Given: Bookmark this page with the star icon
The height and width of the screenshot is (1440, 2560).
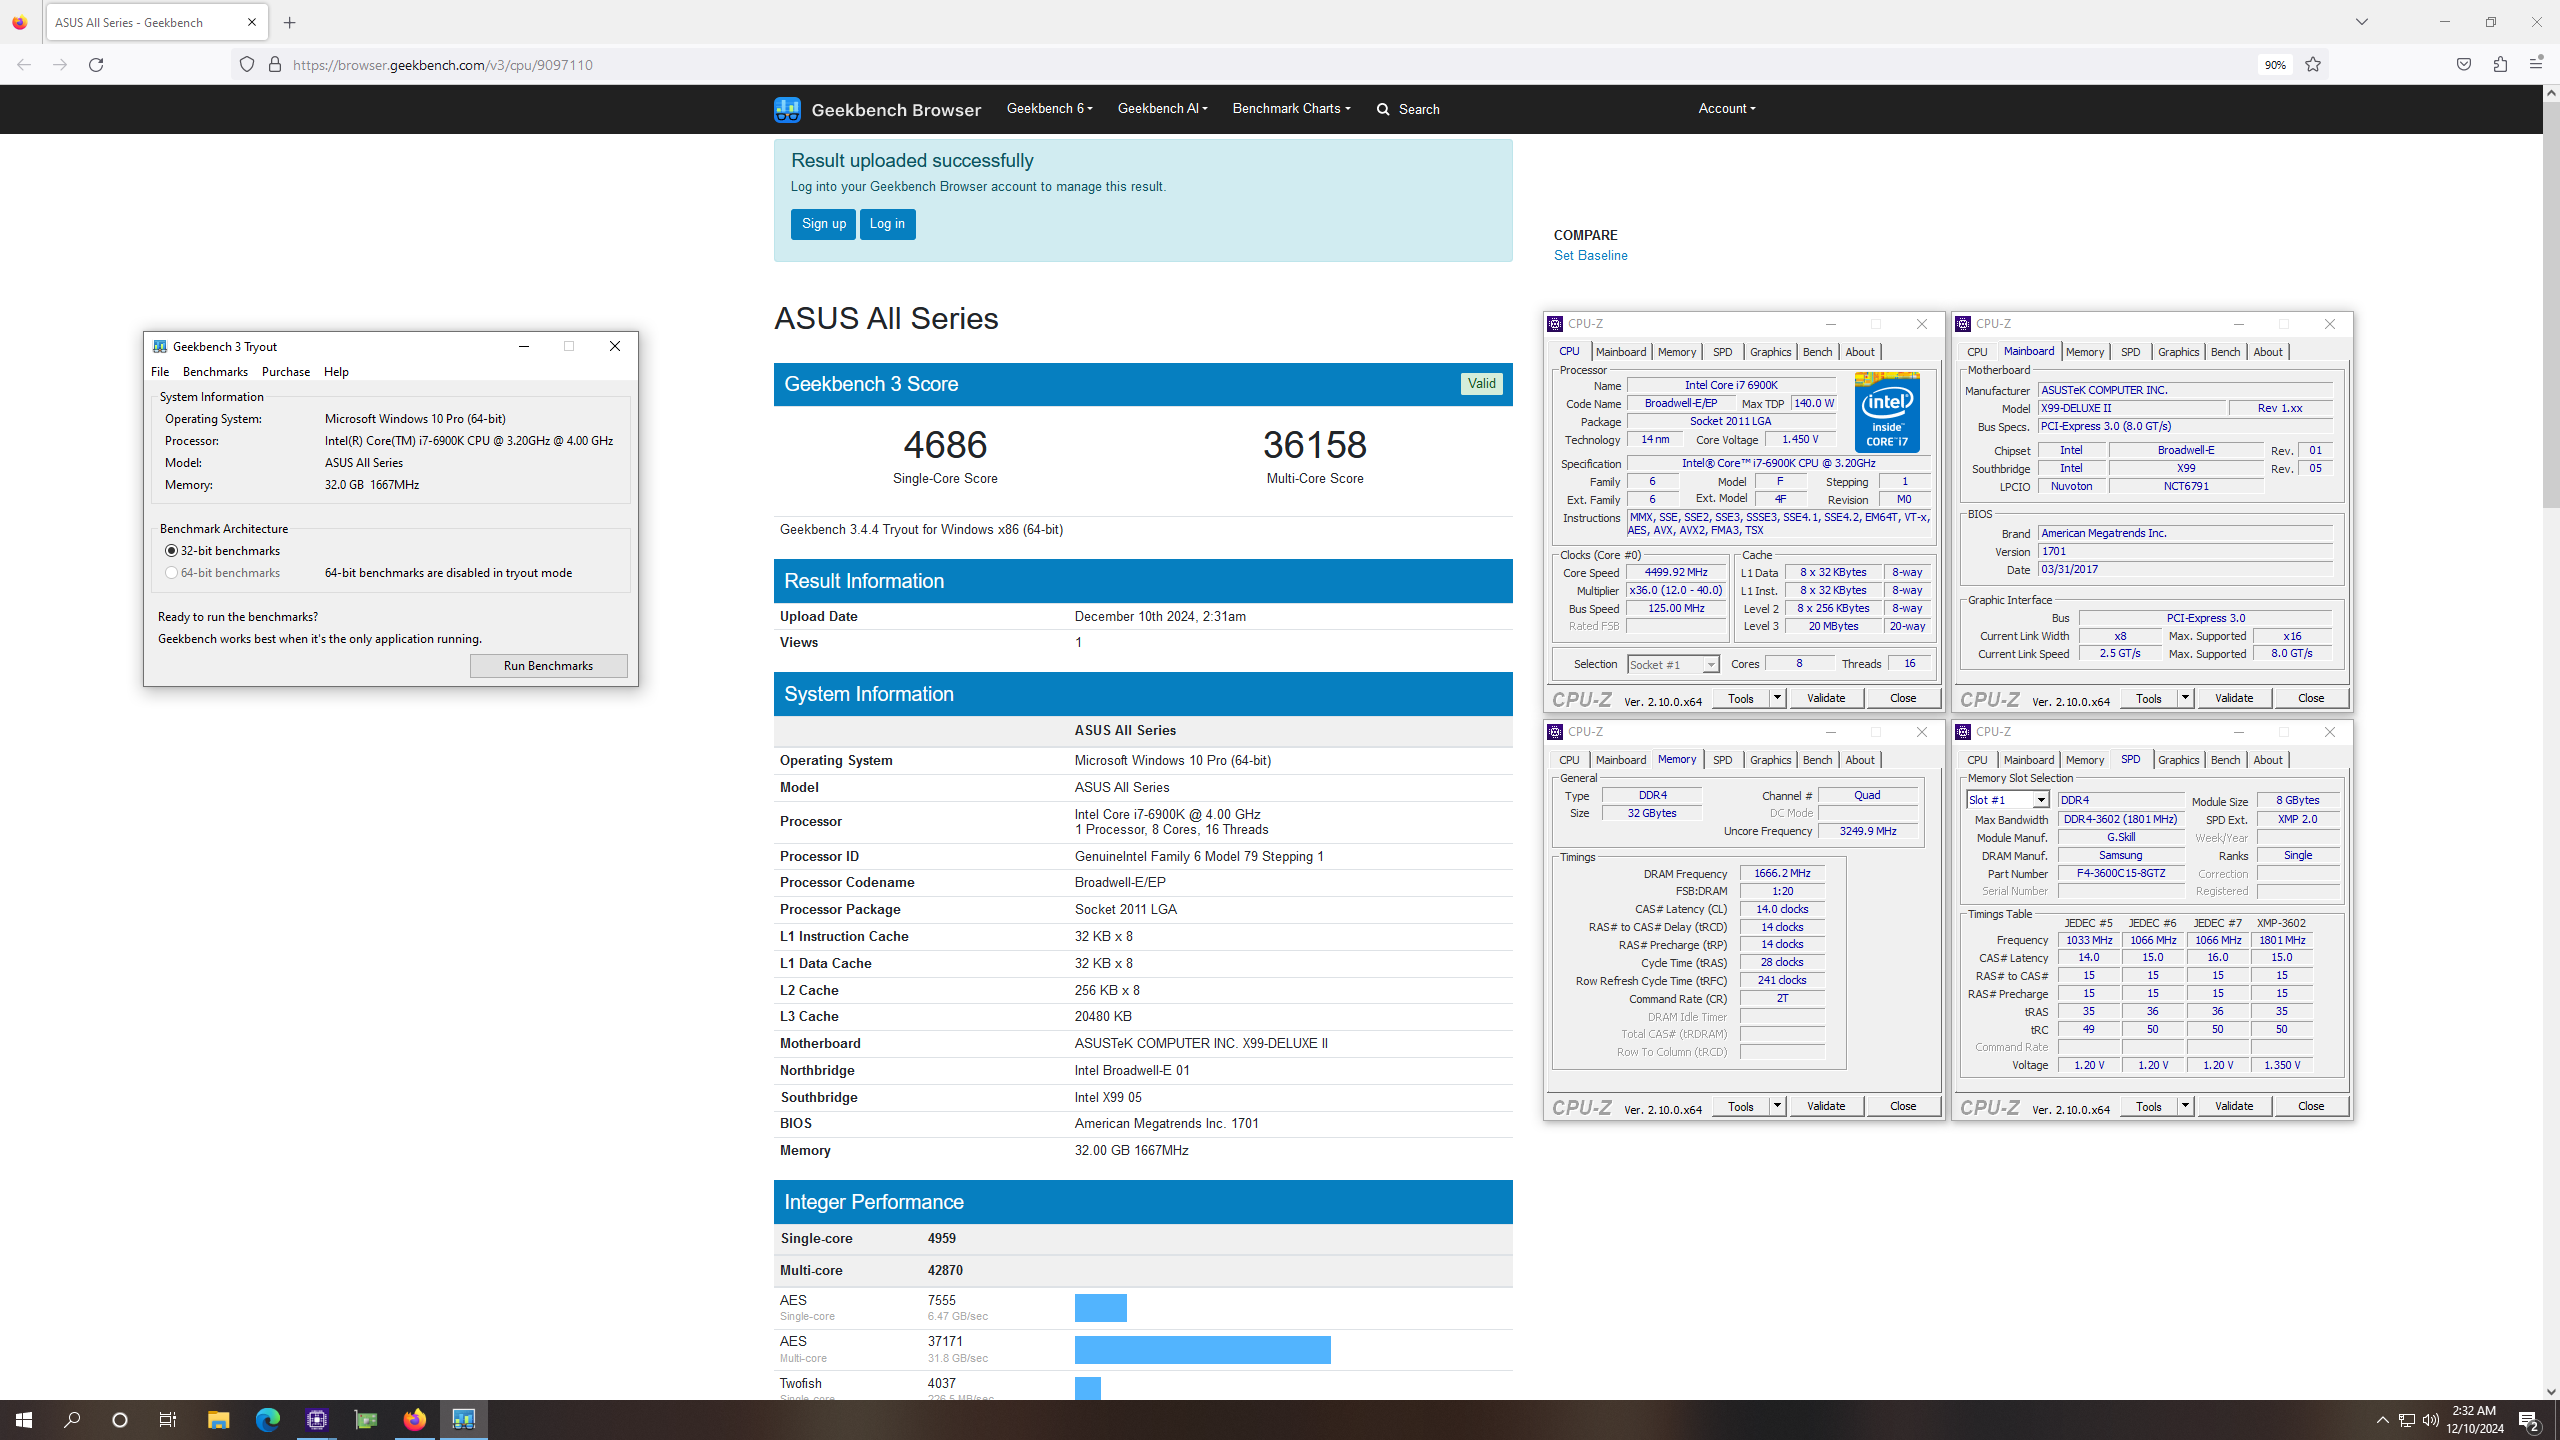Looking at the screenshot, I should point(2313,65).
